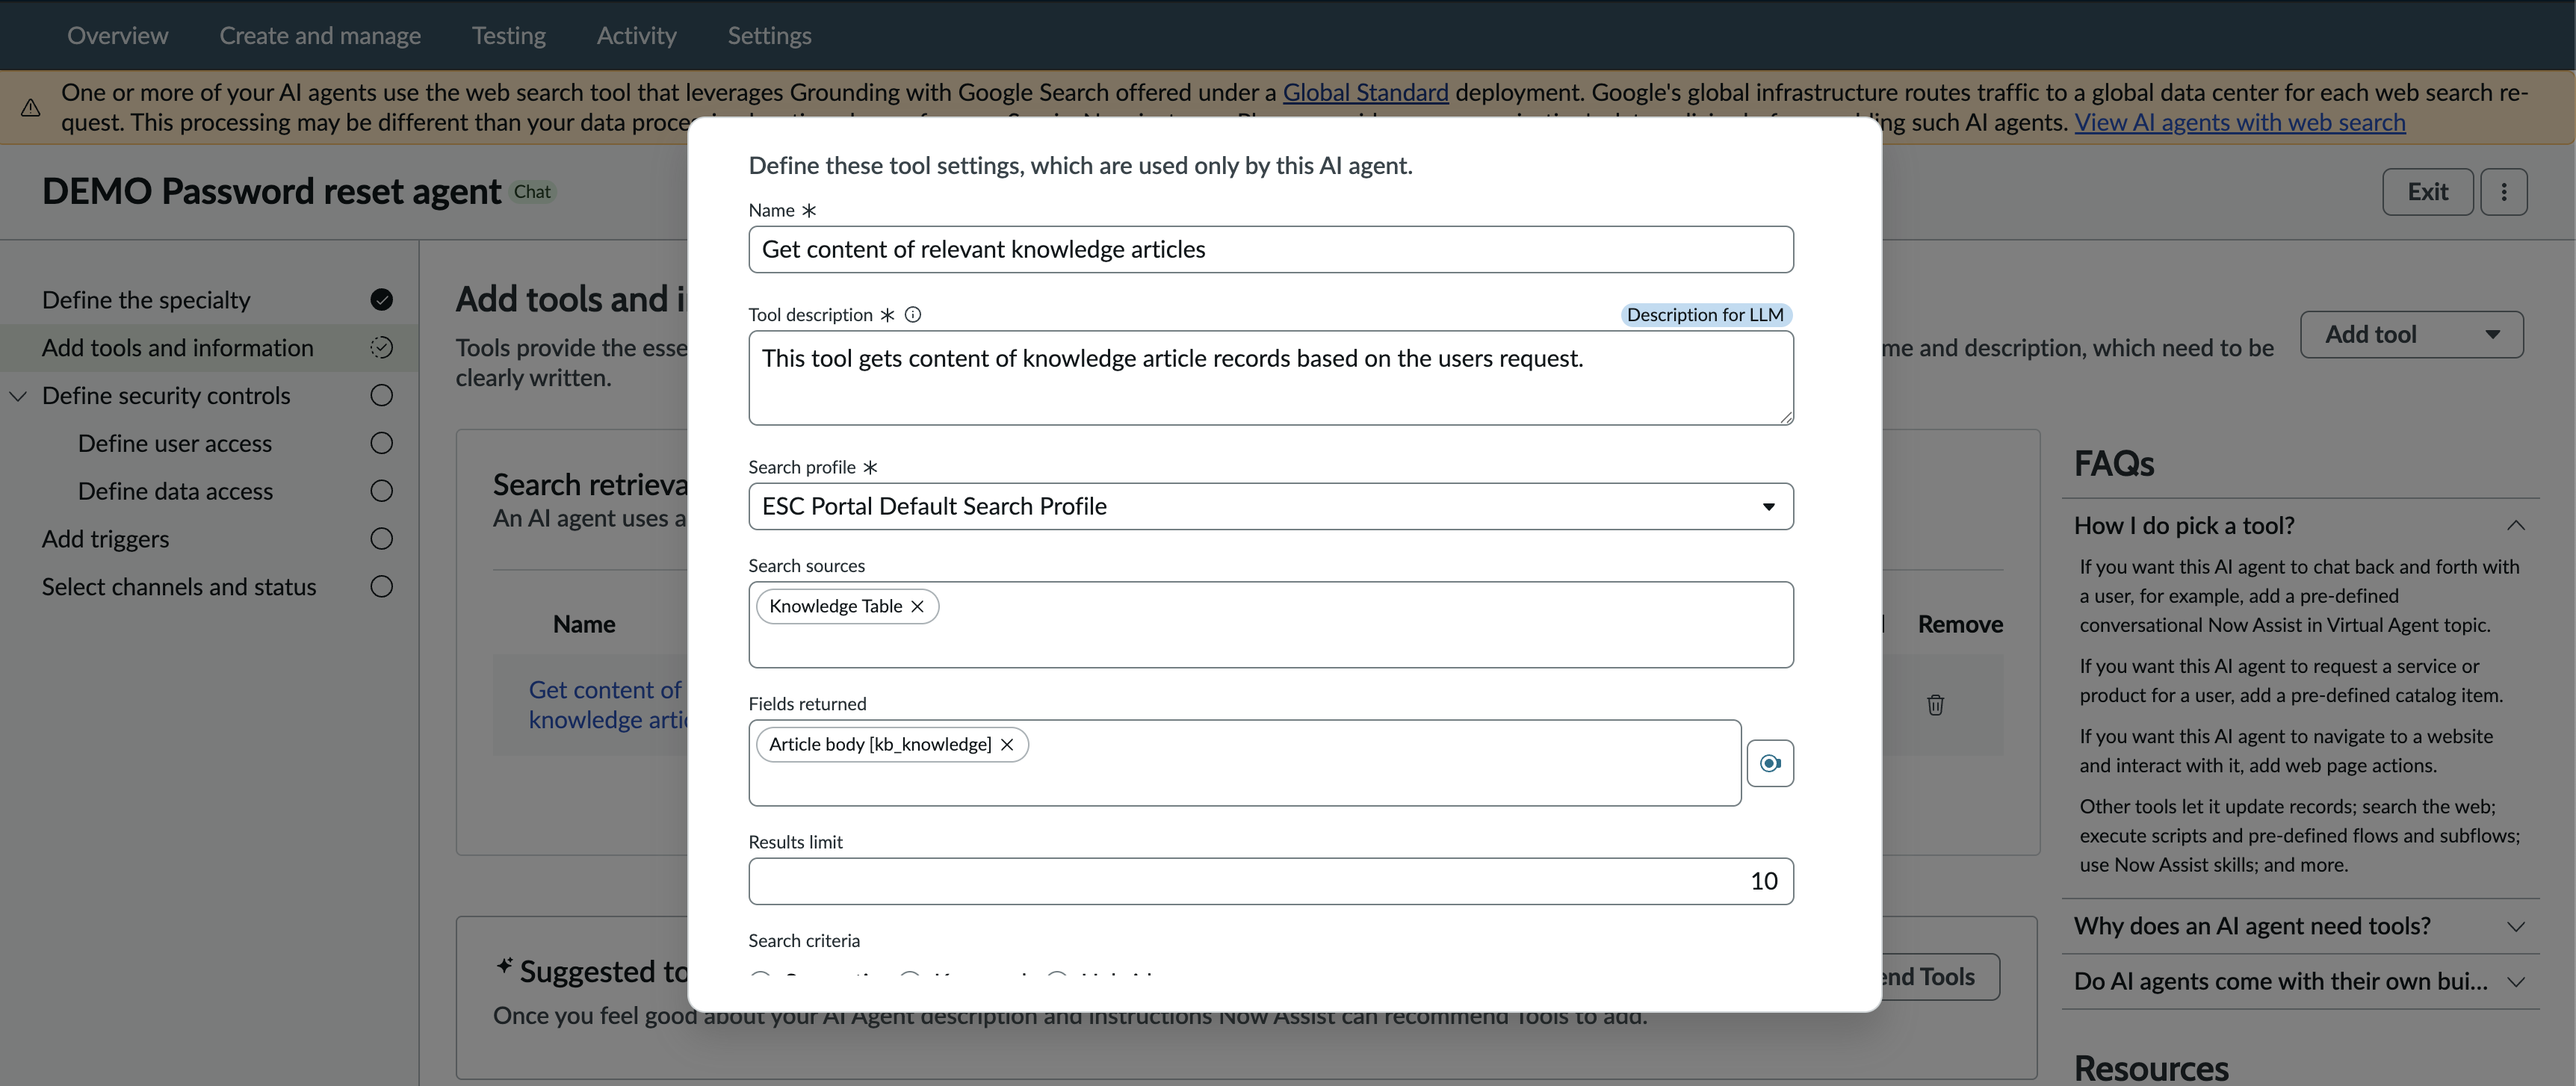This screenshot has height=1086, width=2576.
Task: Remove the Article body [kb_knowledge] chip
Action: point(1007,745)
